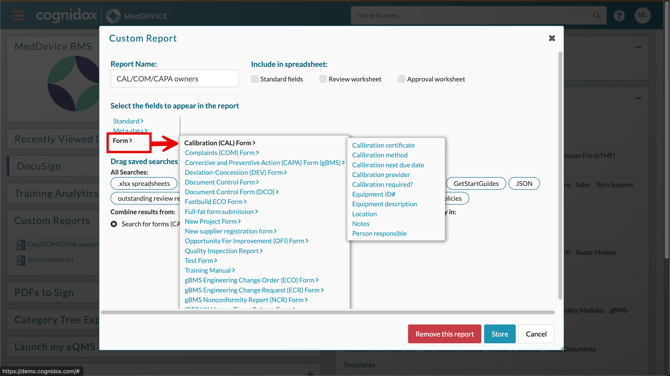670x376 pixels.
Task: Select the Search for forms radio button
Action: tap(114, 224)
